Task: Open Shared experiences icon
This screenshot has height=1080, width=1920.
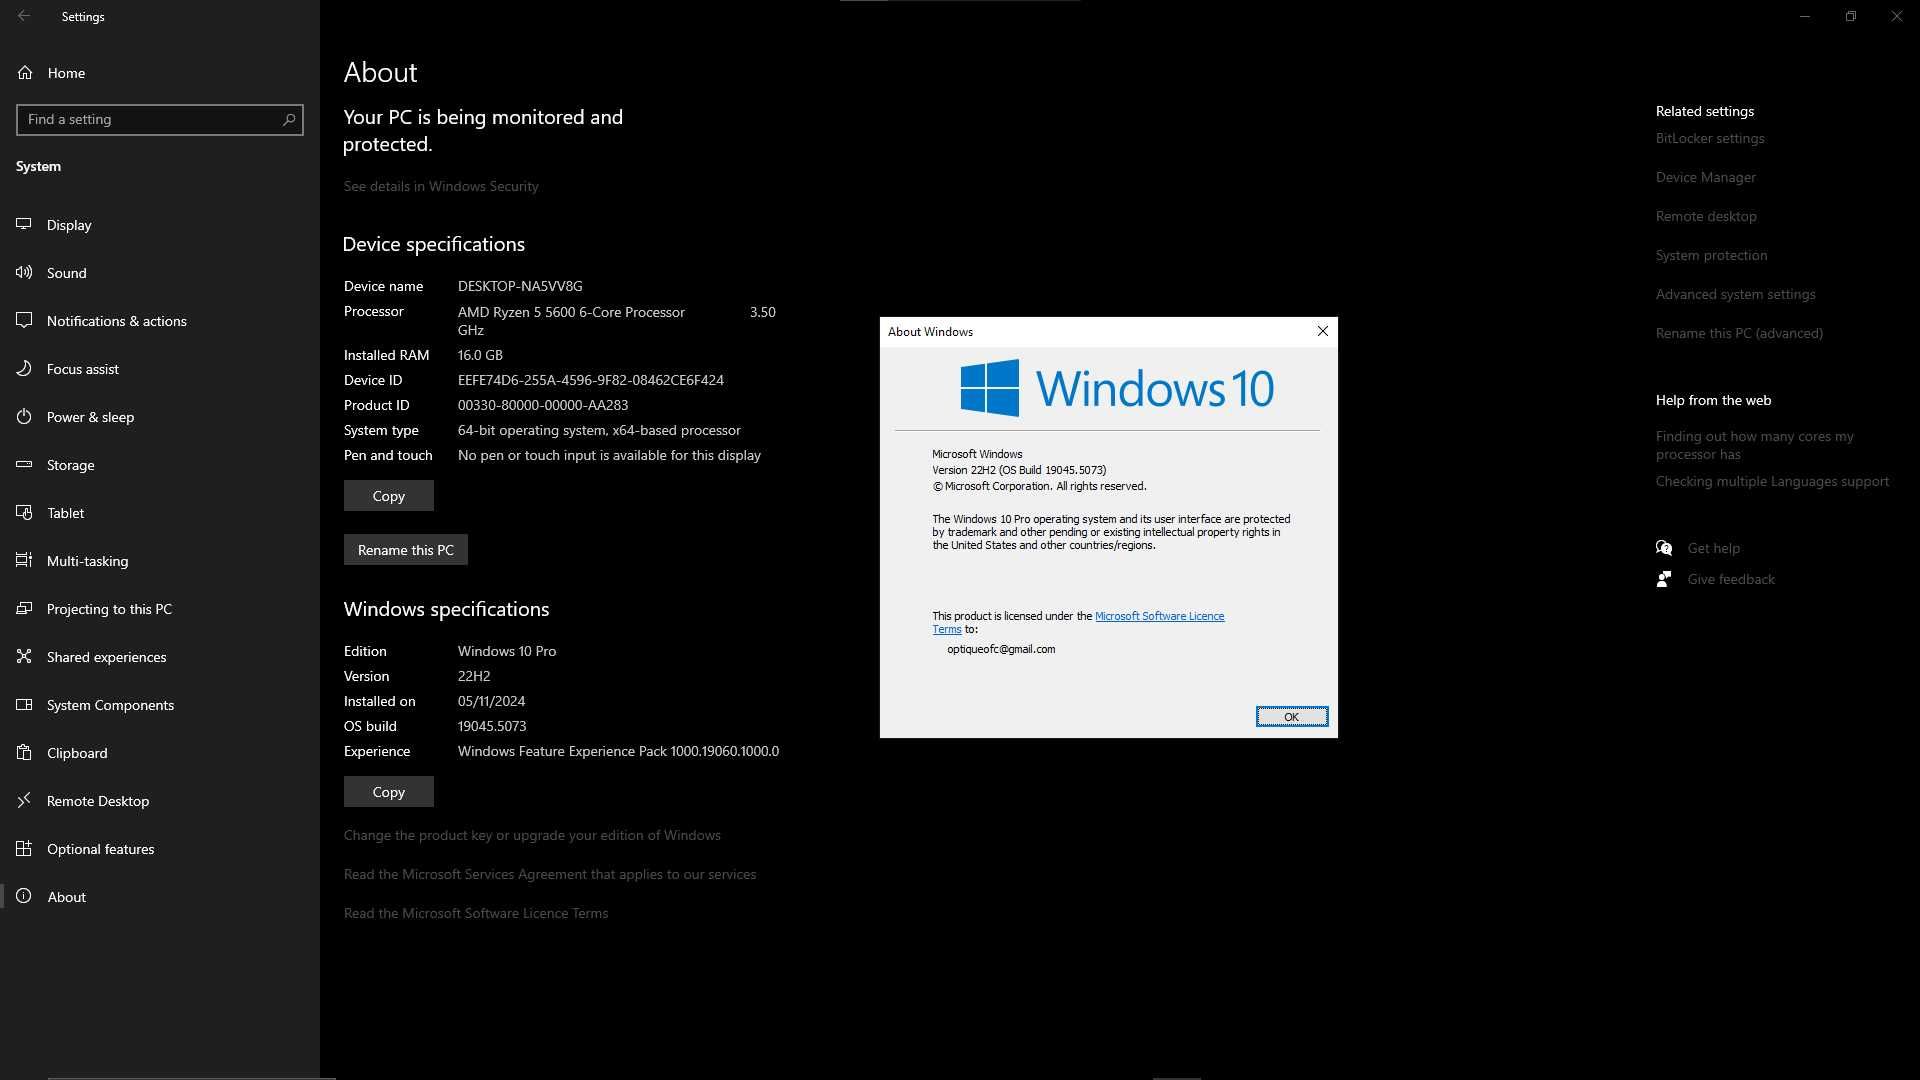Action: [x=24, y=656]
